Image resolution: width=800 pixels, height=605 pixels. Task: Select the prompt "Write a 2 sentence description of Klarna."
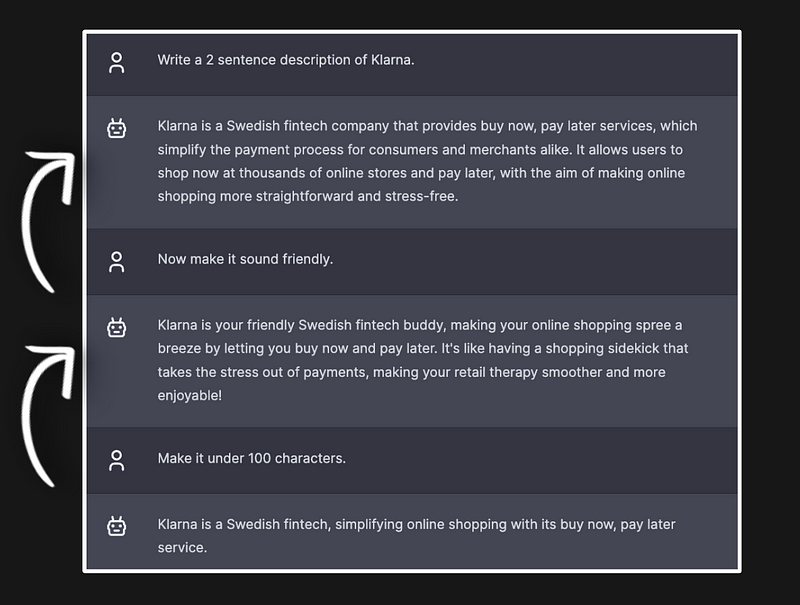click(x=285, y=60)
